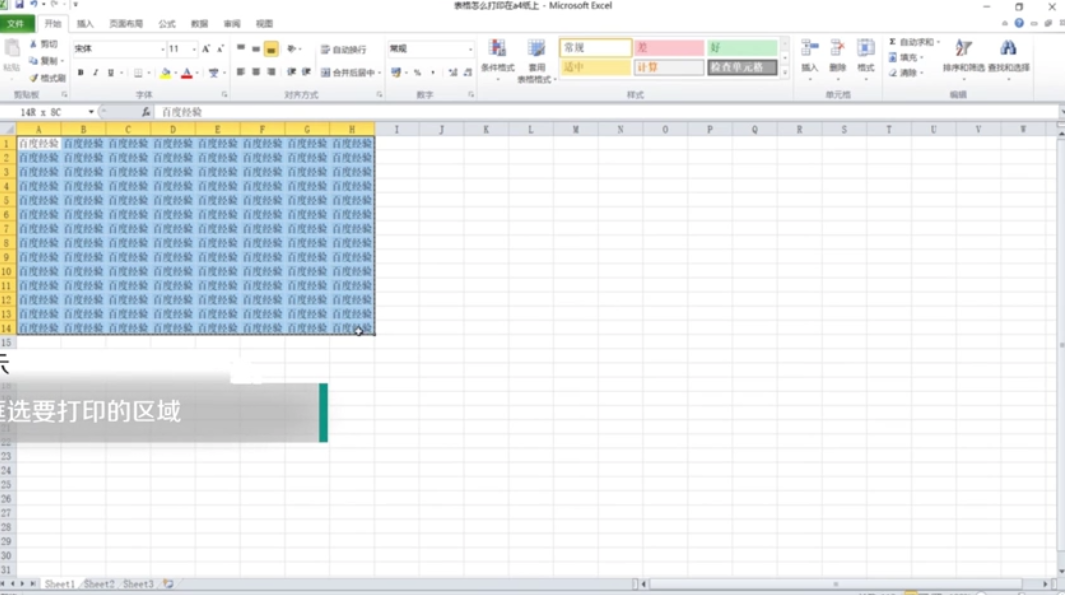The height and width of the screenshot is (595, 1065).
Task: Apply the red font color A
Action: click(x=187, y=73)
